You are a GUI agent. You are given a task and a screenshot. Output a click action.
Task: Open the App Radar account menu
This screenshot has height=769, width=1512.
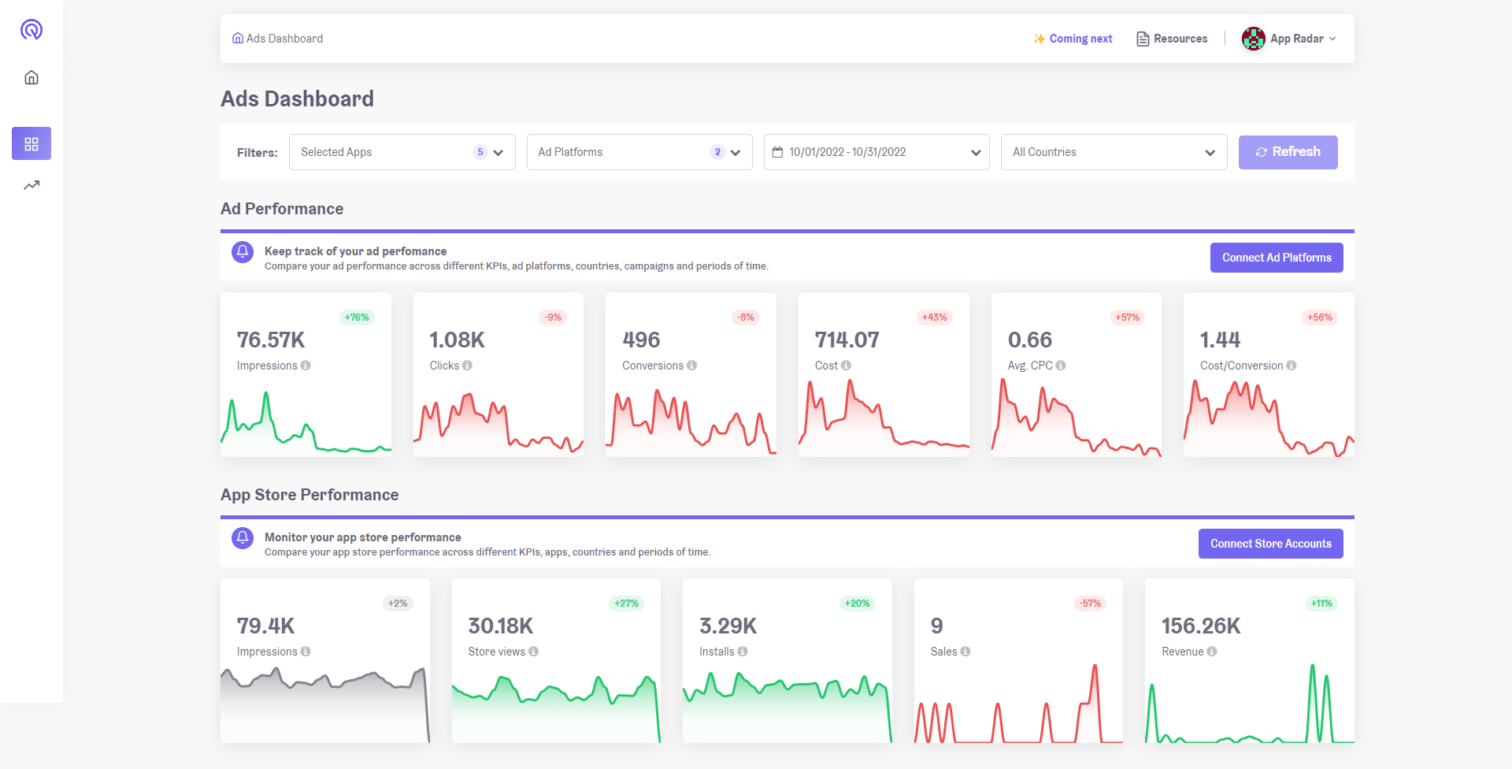point(1289,39)
